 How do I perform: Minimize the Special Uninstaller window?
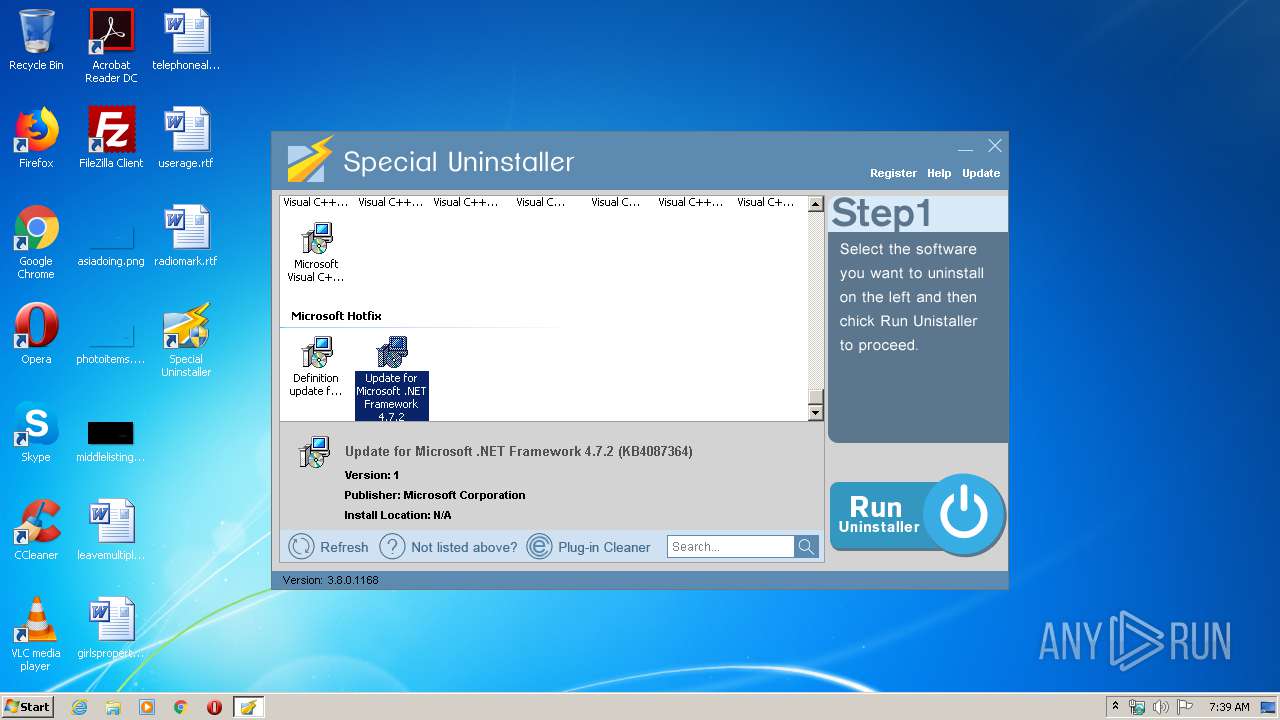tap(965, 147)
